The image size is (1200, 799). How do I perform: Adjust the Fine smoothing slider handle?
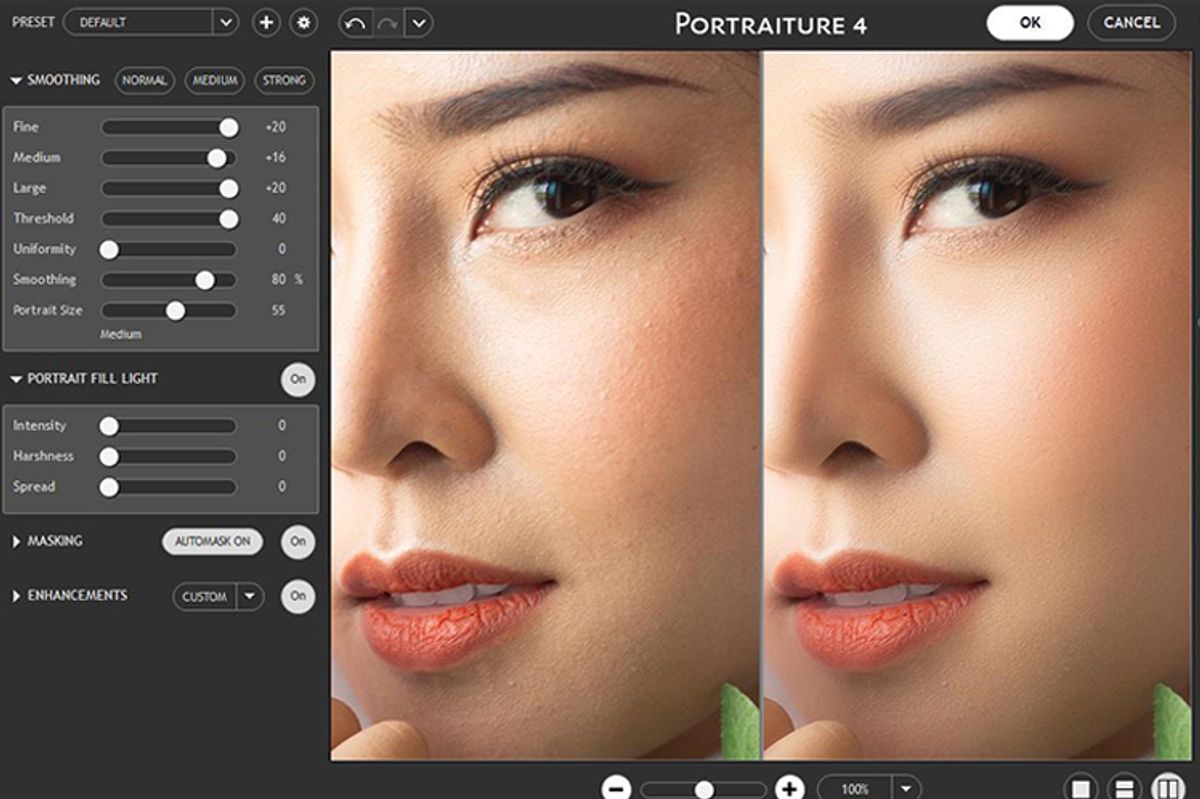click(x=228, y=127)
